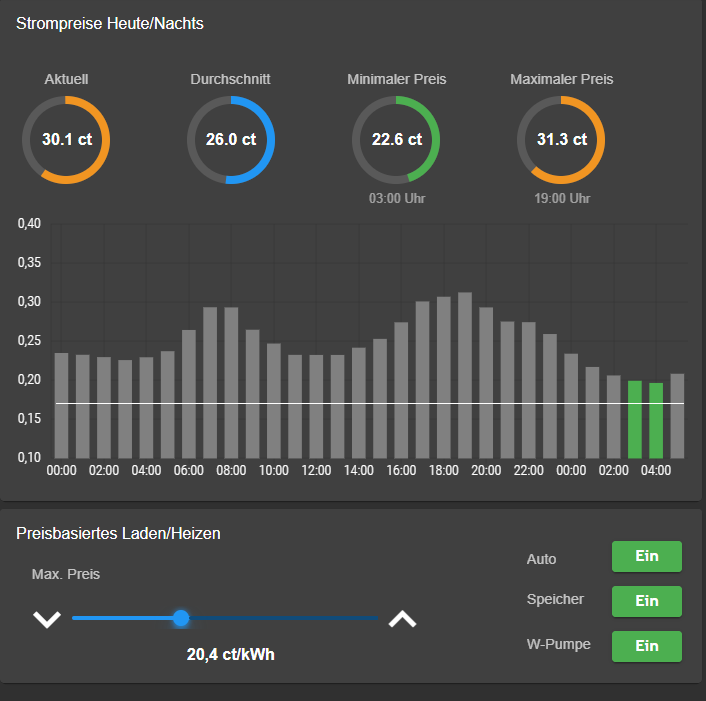The width and height of the screenshot is (706, 701).
Task: Click the 03:00 Uhr minimum time label
Action: (x=396, y=199)
